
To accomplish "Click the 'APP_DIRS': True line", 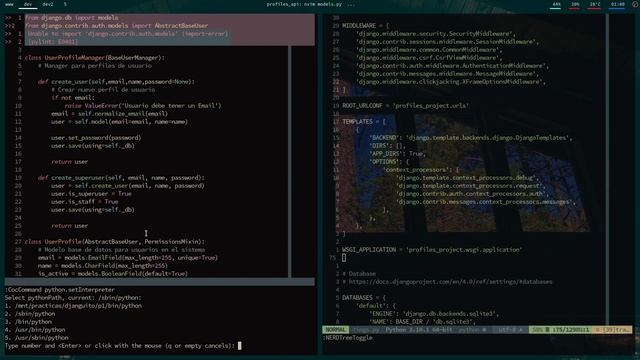I will tap(398, 153).
